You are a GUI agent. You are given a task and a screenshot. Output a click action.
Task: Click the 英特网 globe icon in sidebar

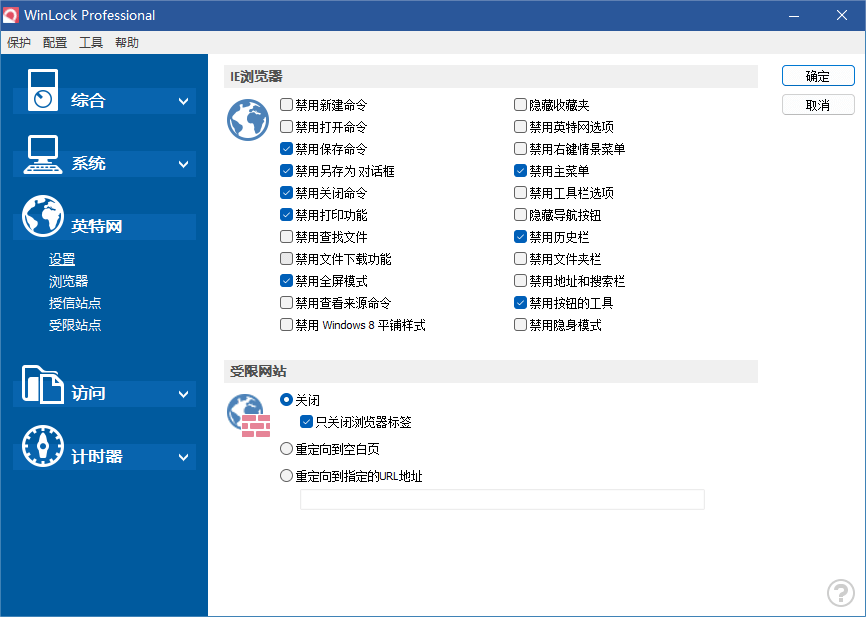click(43, 216)
